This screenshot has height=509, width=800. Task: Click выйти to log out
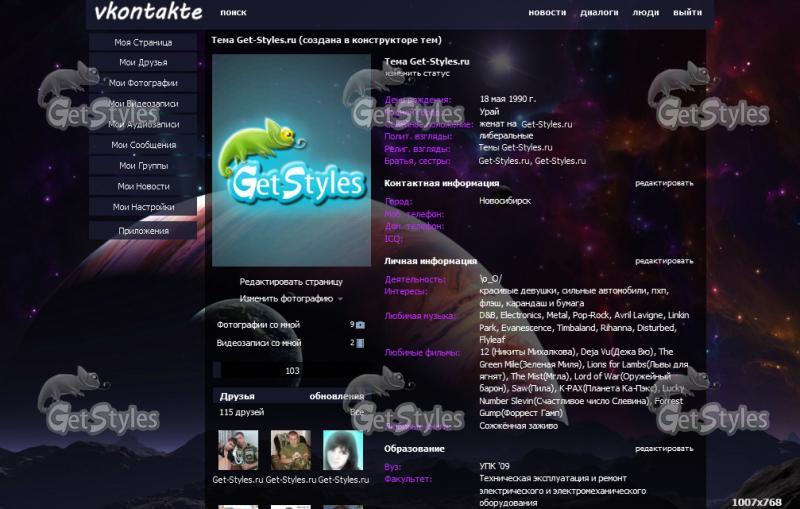687,13
